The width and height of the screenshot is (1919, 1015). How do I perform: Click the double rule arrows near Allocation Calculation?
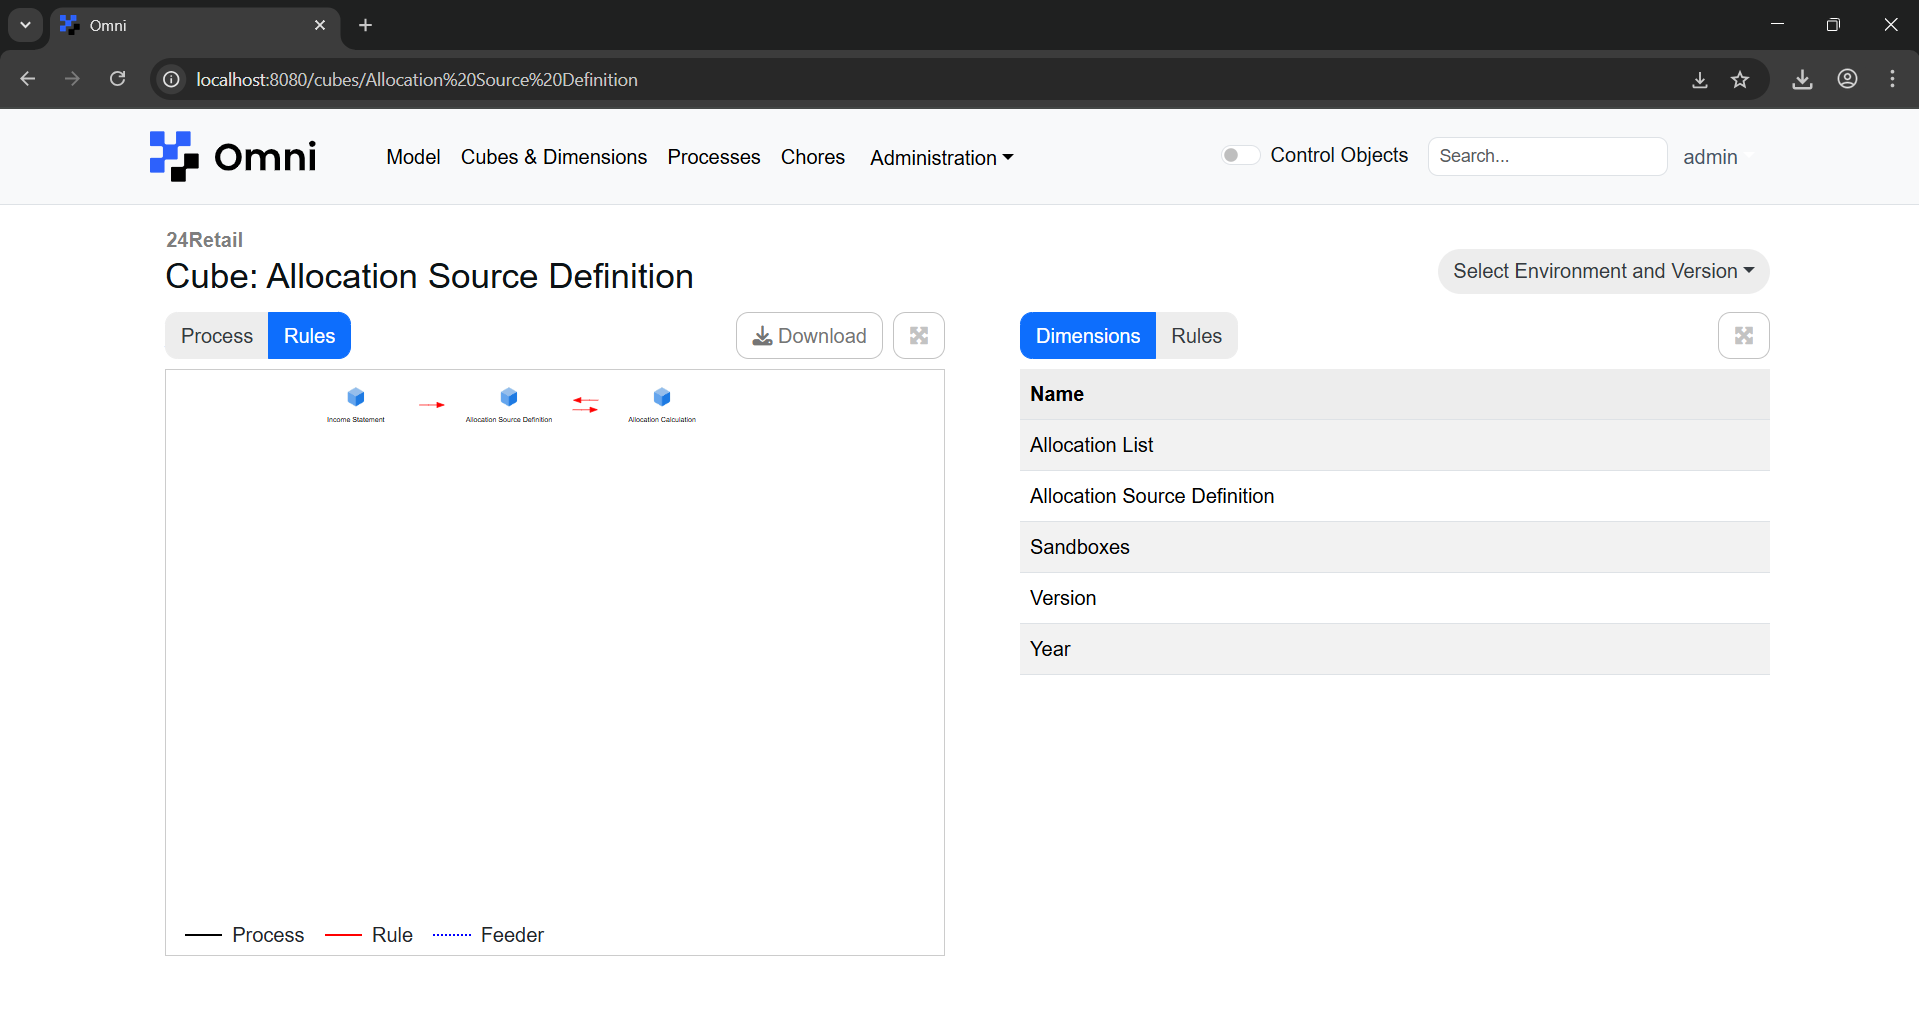(585, 405)
